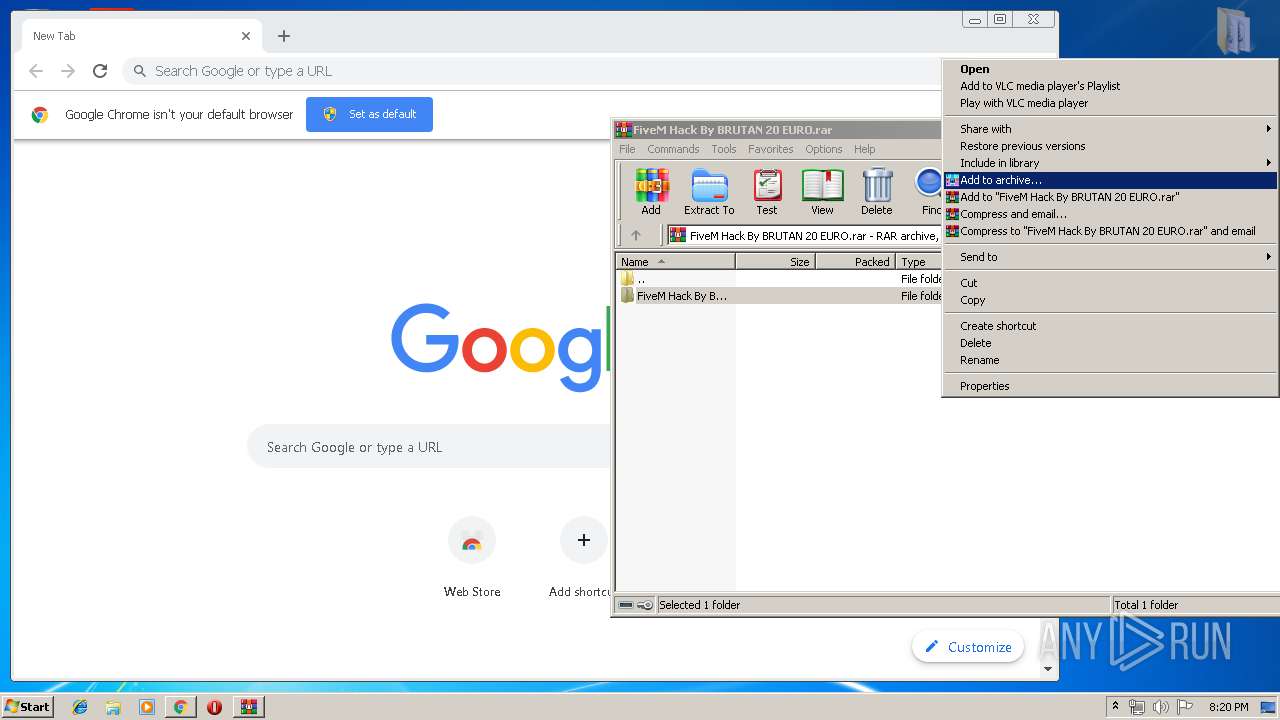
Task: Choose Add to archive... entry
Action: pyautogui.click(x=1110, y=180)
